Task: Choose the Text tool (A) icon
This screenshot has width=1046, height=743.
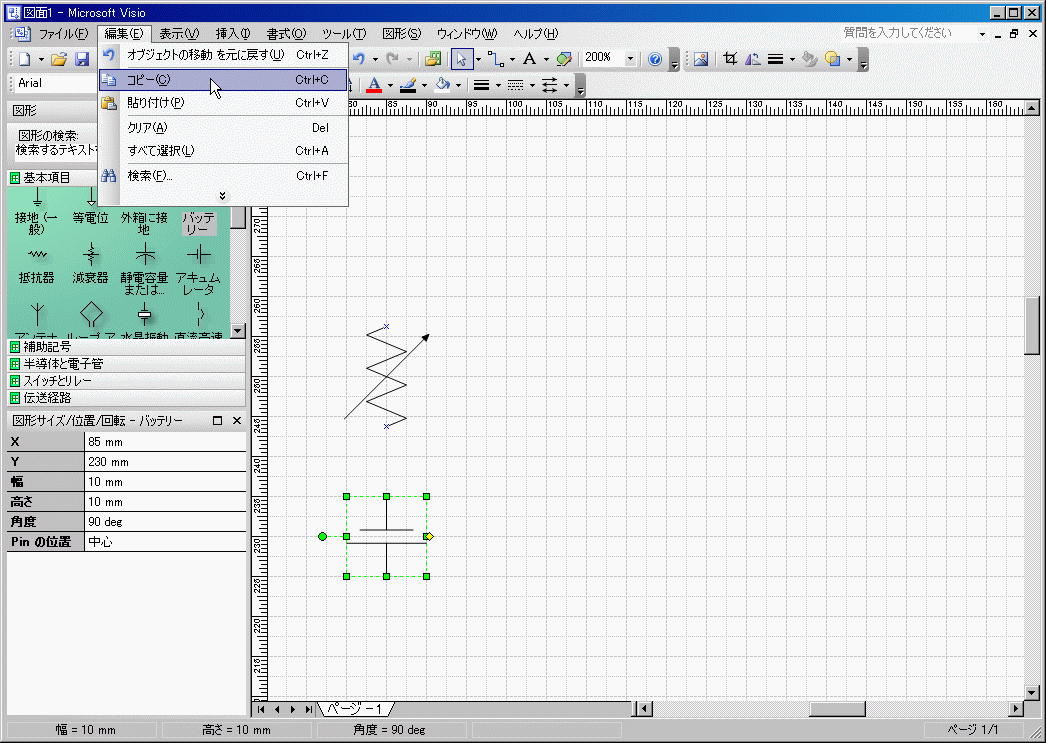Action: (x=529, y=59)
